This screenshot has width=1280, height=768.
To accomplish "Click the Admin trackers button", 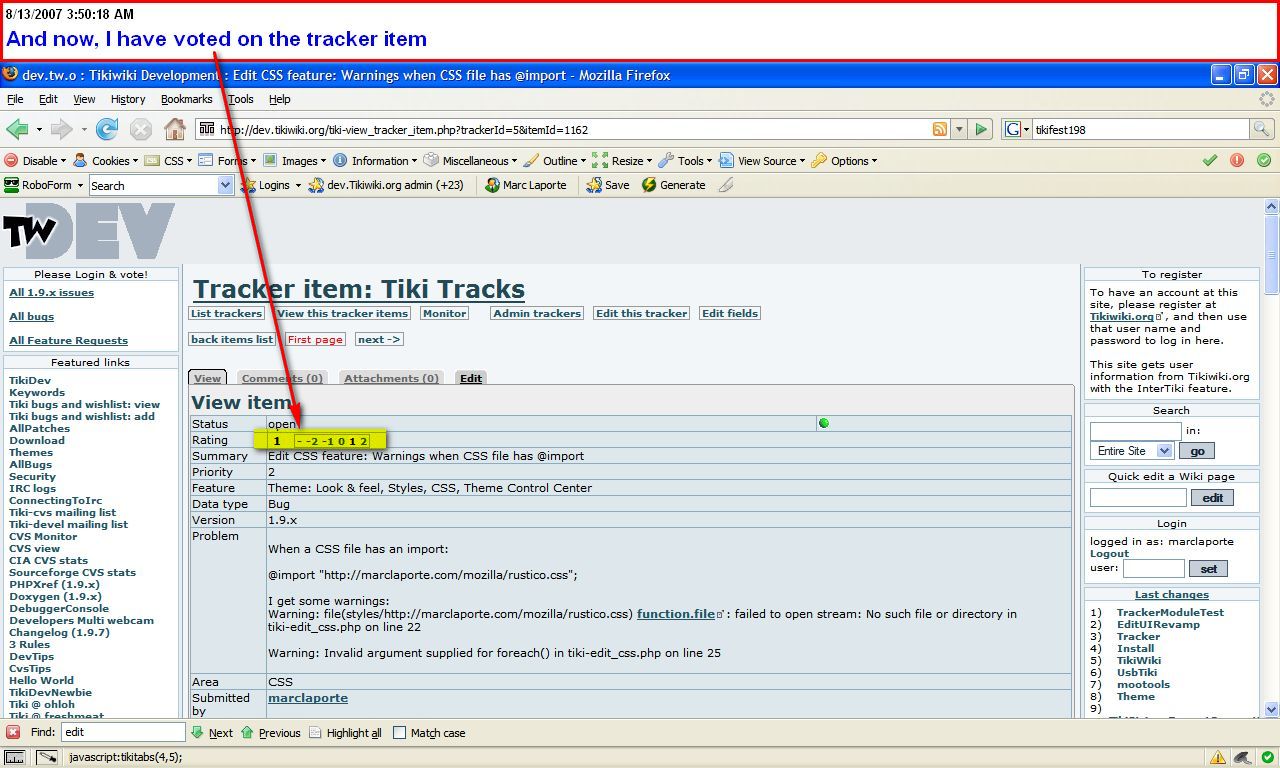I will click(537, 313).
